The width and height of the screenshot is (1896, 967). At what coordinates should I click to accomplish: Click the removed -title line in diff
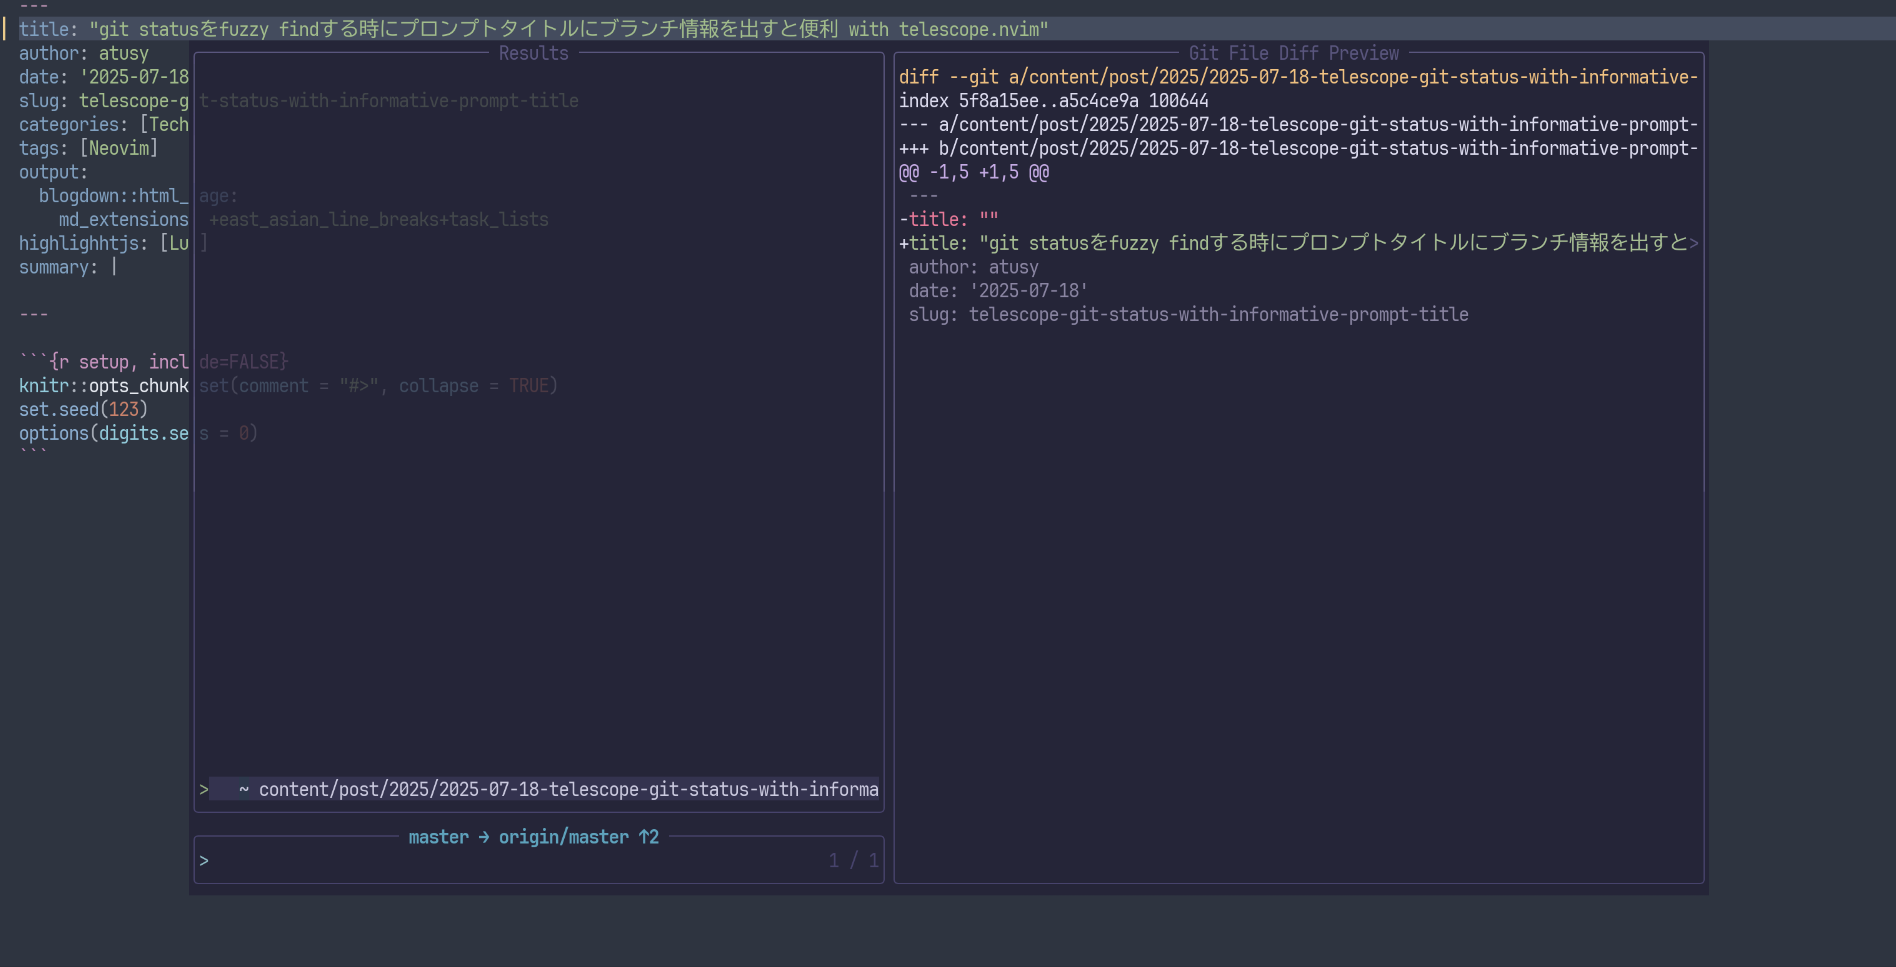click(948, 219)
